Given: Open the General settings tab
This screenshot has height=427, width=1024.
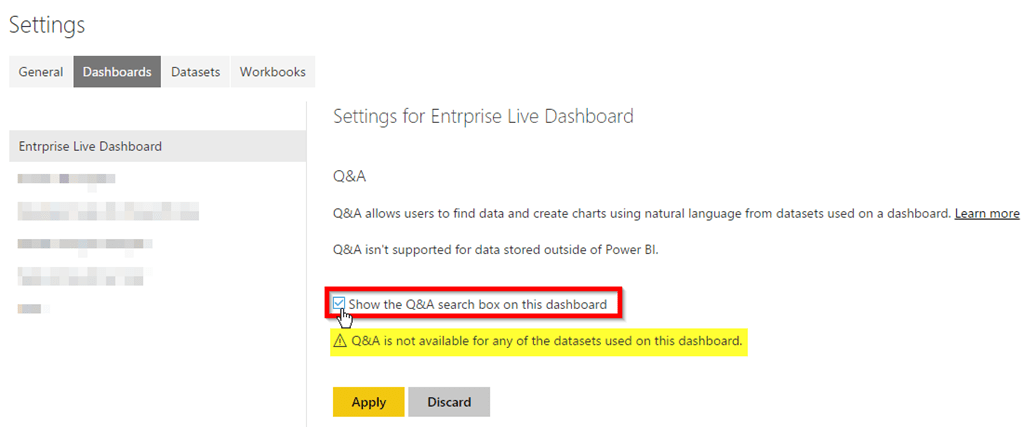Looking at the screenshot, I should tap(41, 72).
